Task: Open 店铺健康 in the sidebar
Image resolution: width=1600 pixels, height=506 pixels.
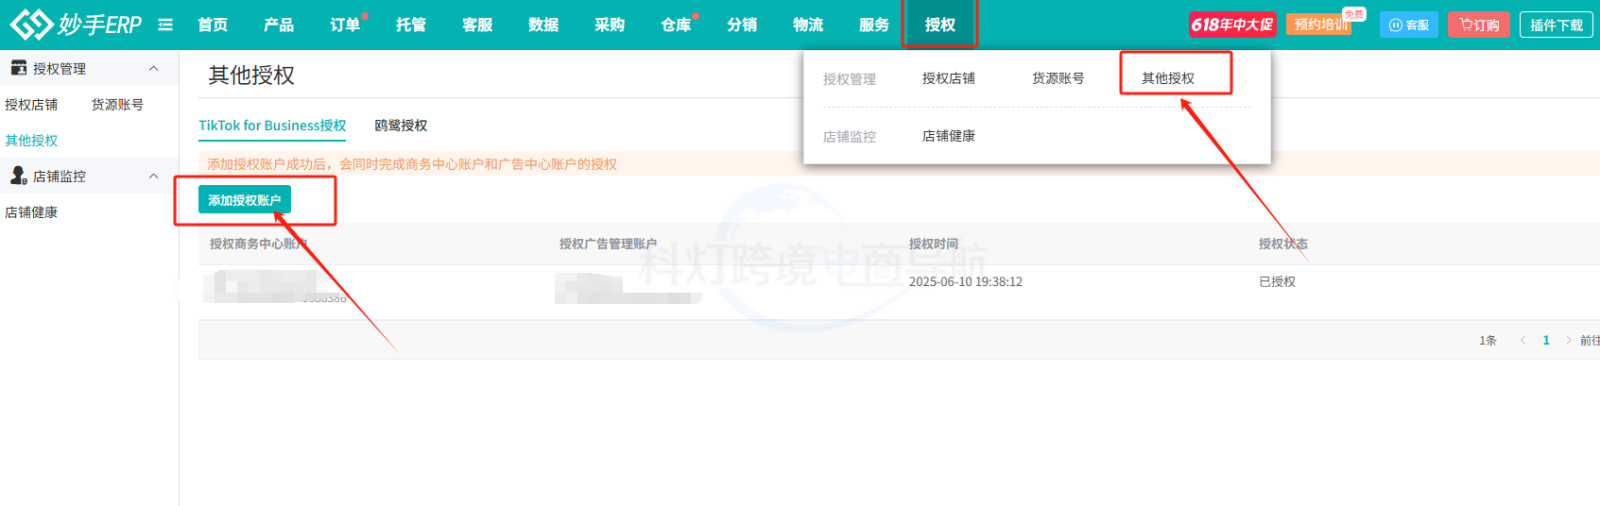Action: pos(31,213)
